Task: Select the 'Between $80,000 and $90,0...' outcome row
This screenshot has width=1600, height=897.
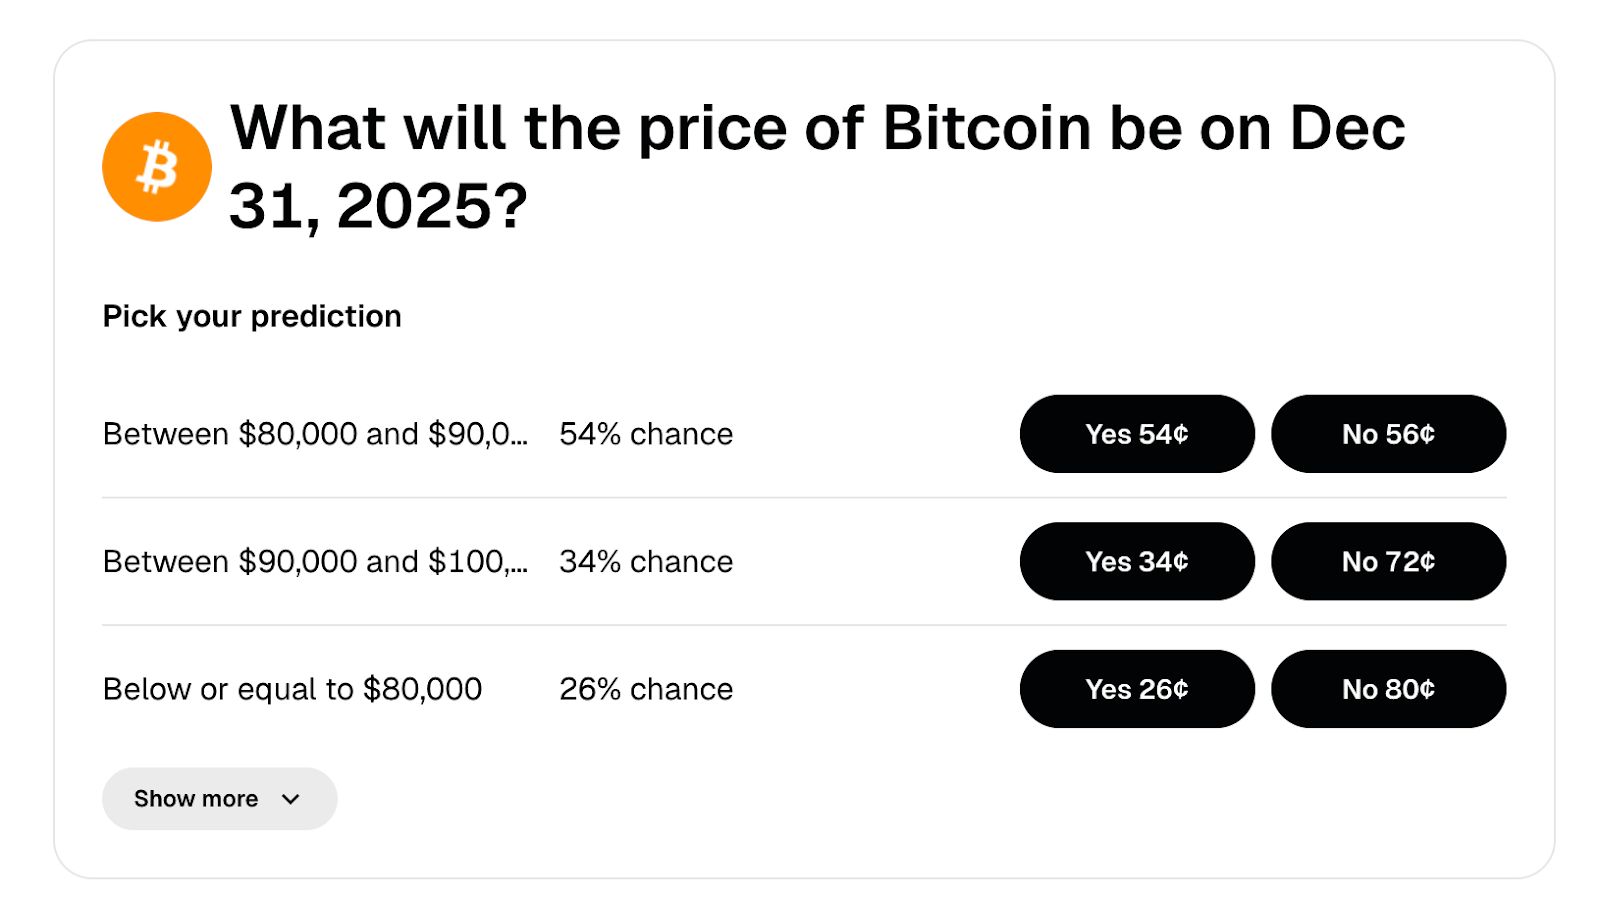Action: (x=316, y=434)
